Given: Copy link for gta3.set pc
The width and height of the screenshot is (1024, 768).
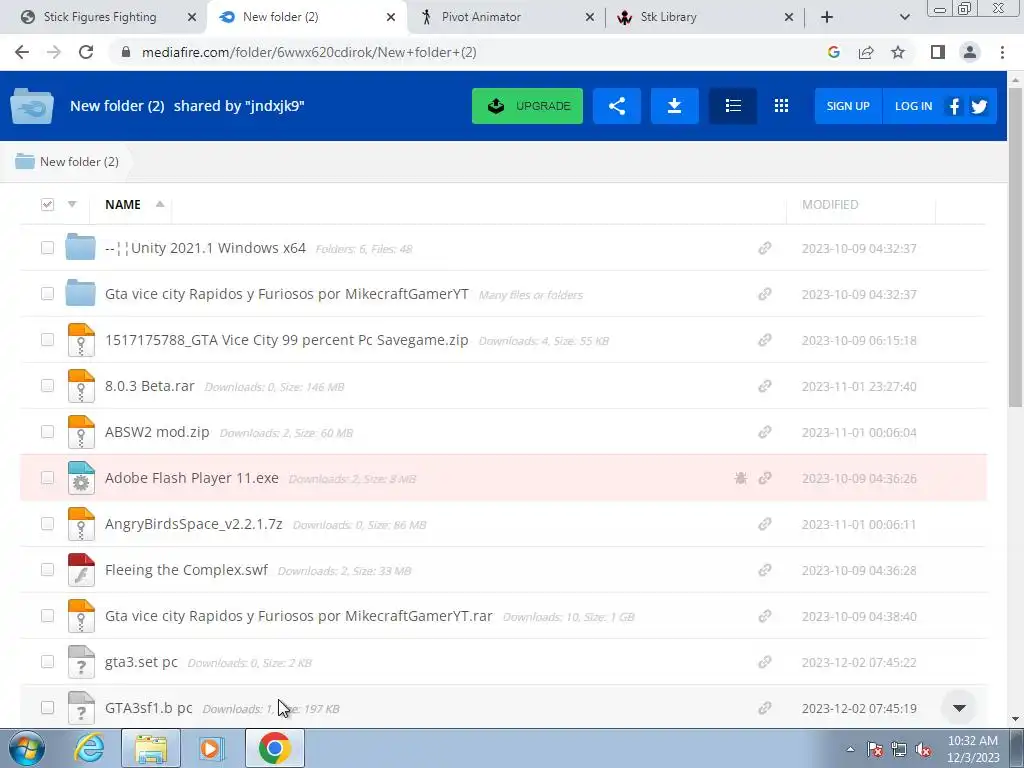Looking at the screenshot, I should (765, 662).
